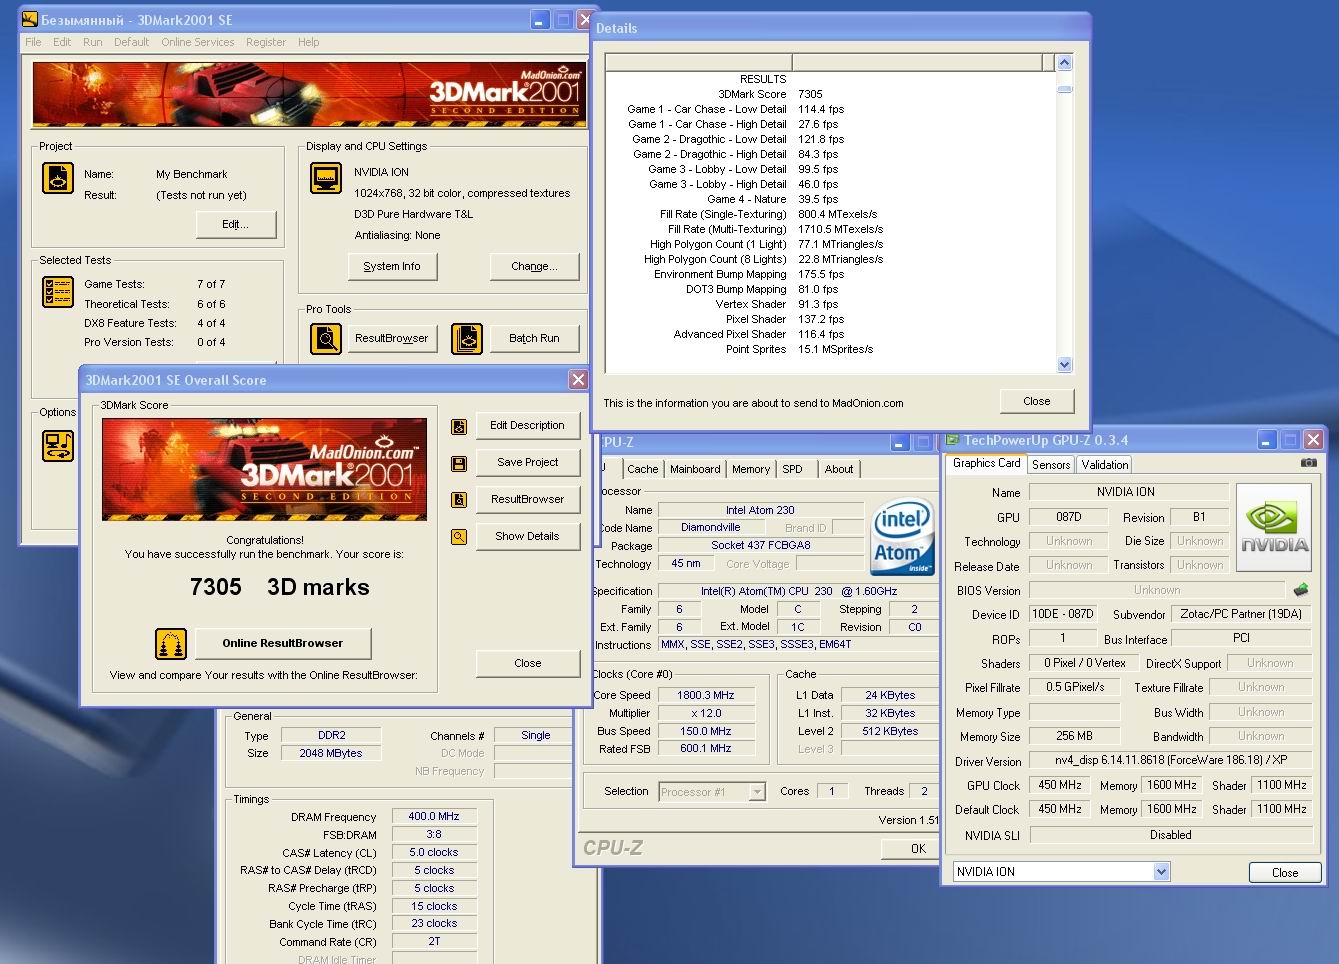Click the Show Details button
Screen dimensions: 1339x964
pos(527,536)
